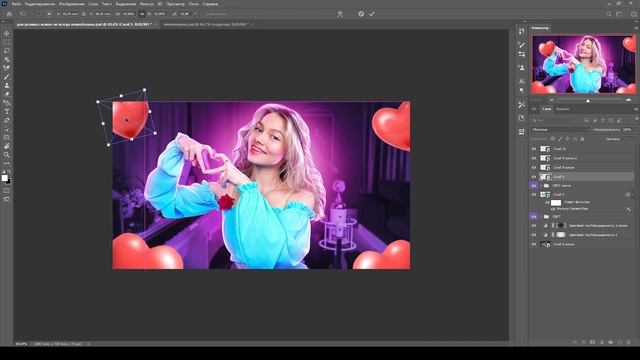Zoom in with Navigator large mountains button
Image resolution: width=640 pixels, height=360 pixels.
(628, 100)
